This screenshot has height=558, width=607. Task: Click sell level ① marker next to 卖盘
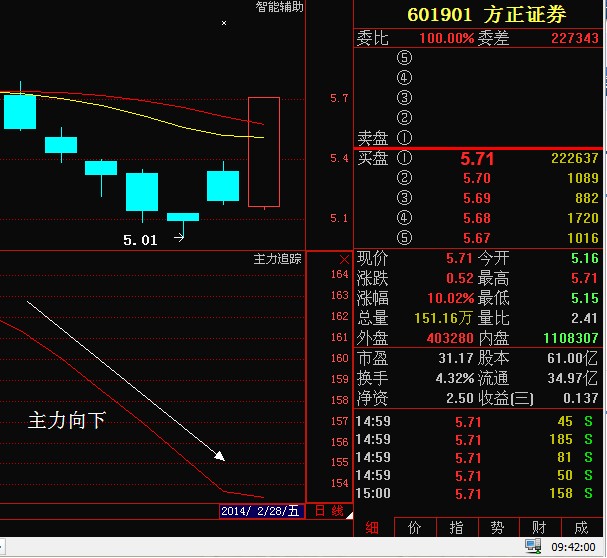pos(405,137)
